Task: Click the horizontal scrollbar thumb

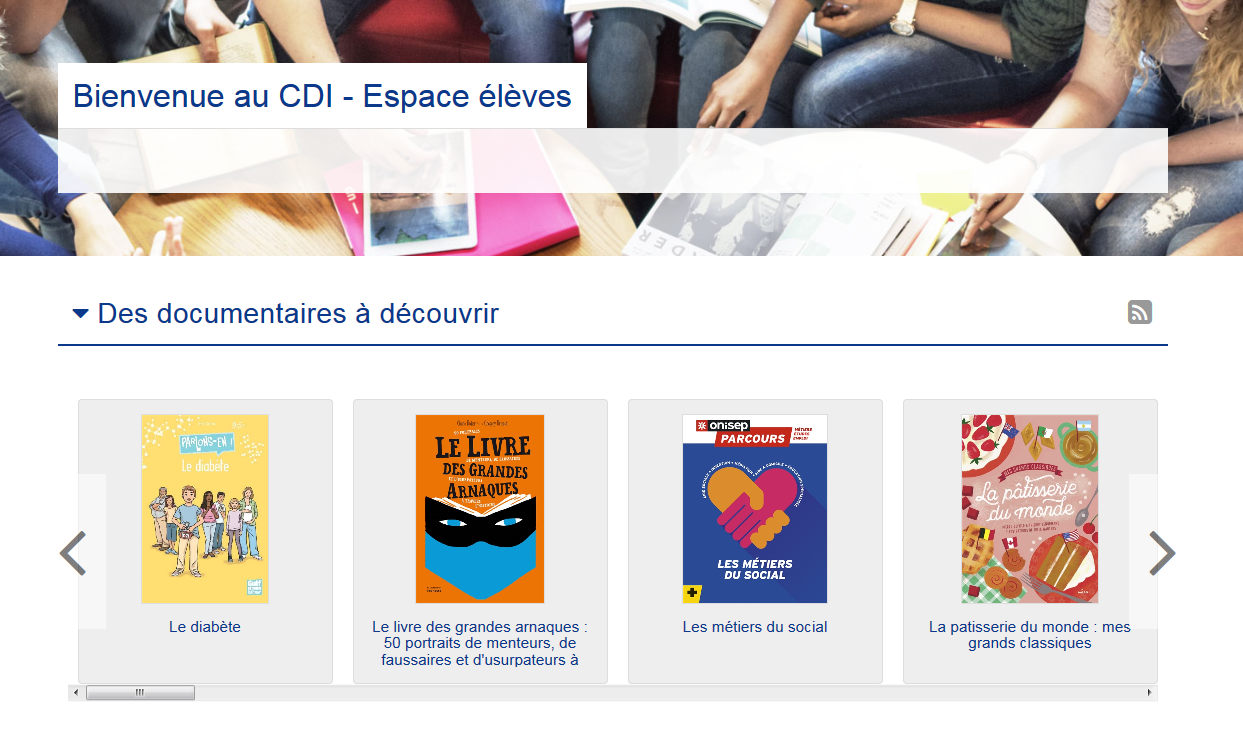Action: tap(140, 692)
